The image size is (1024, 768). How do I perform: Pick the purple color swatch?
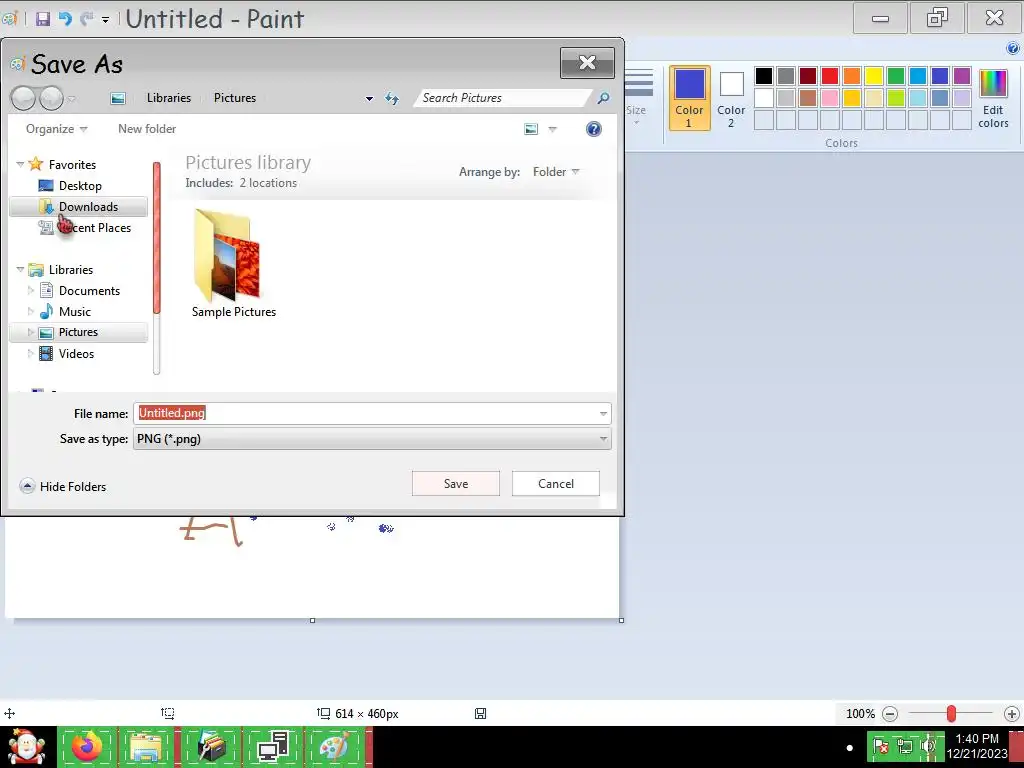(962, 76)
